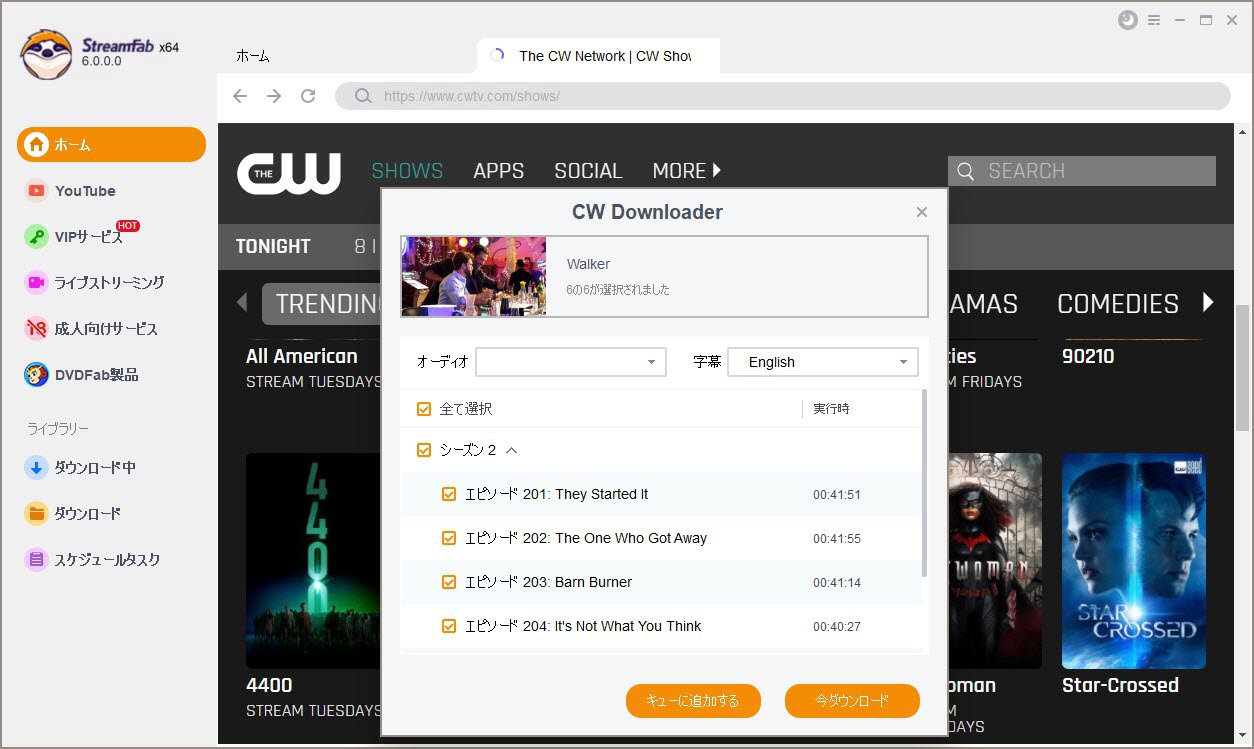
Task: Open the SOCIAL navigation link
Action: point(588,171)
